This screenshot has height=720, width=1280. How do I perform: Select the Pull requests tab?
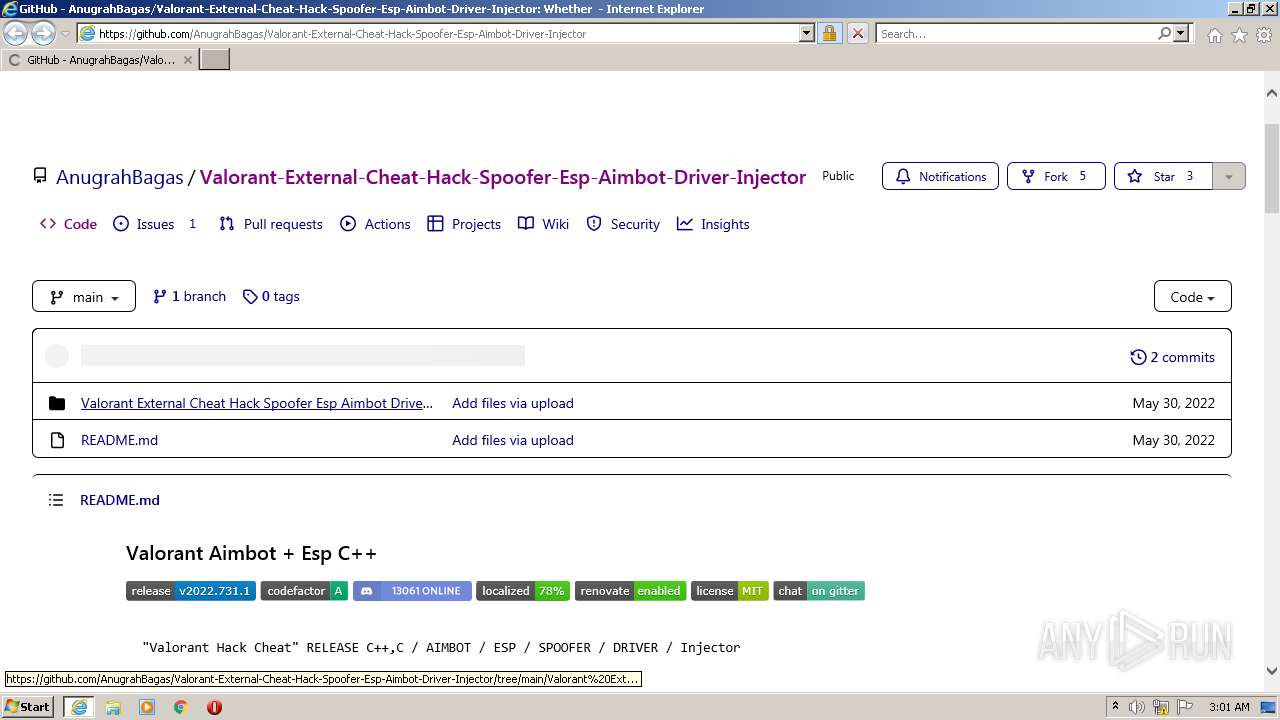pos(271,224)
